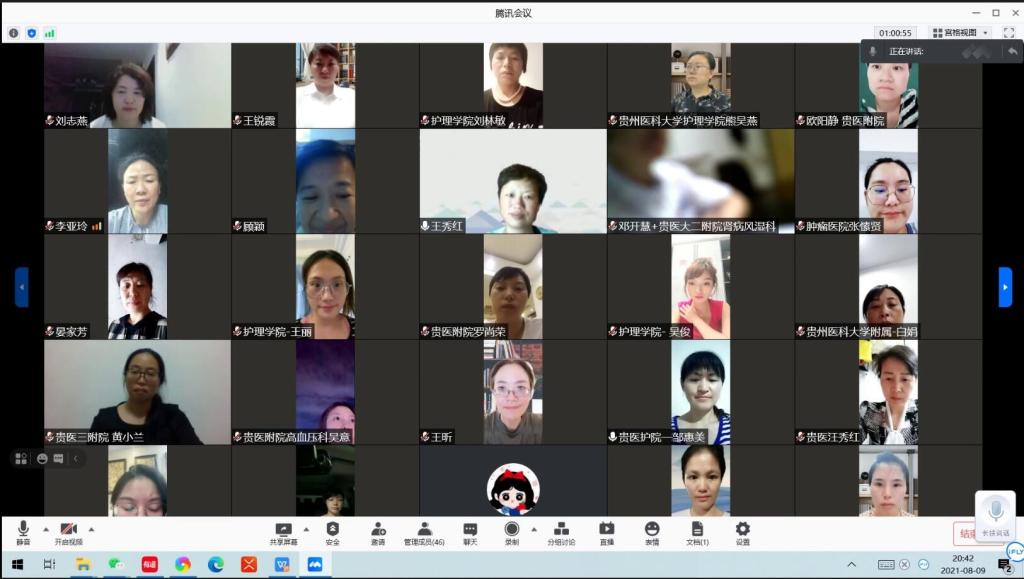This screenshot has width=1024, height=579.
Task: Start Breakout Rooms (分组讨论)
Action: pyautogui.click(x=561, y=531)
